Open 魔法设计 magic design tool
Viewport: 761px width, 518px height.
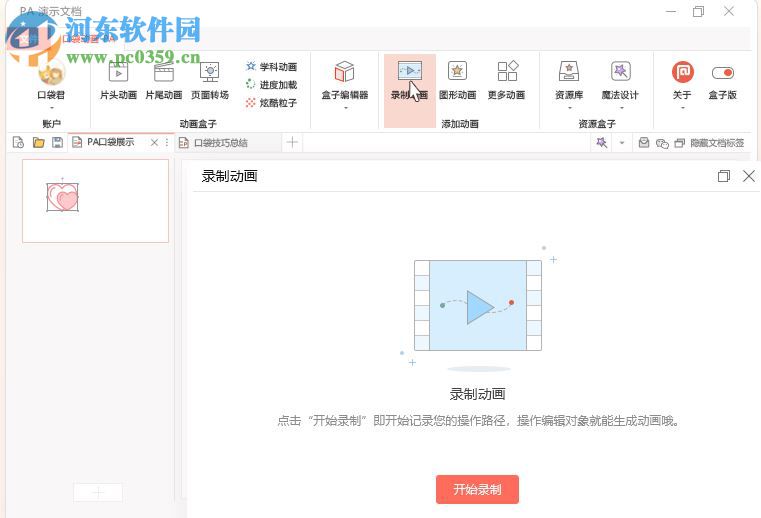(x=620, y=80)
